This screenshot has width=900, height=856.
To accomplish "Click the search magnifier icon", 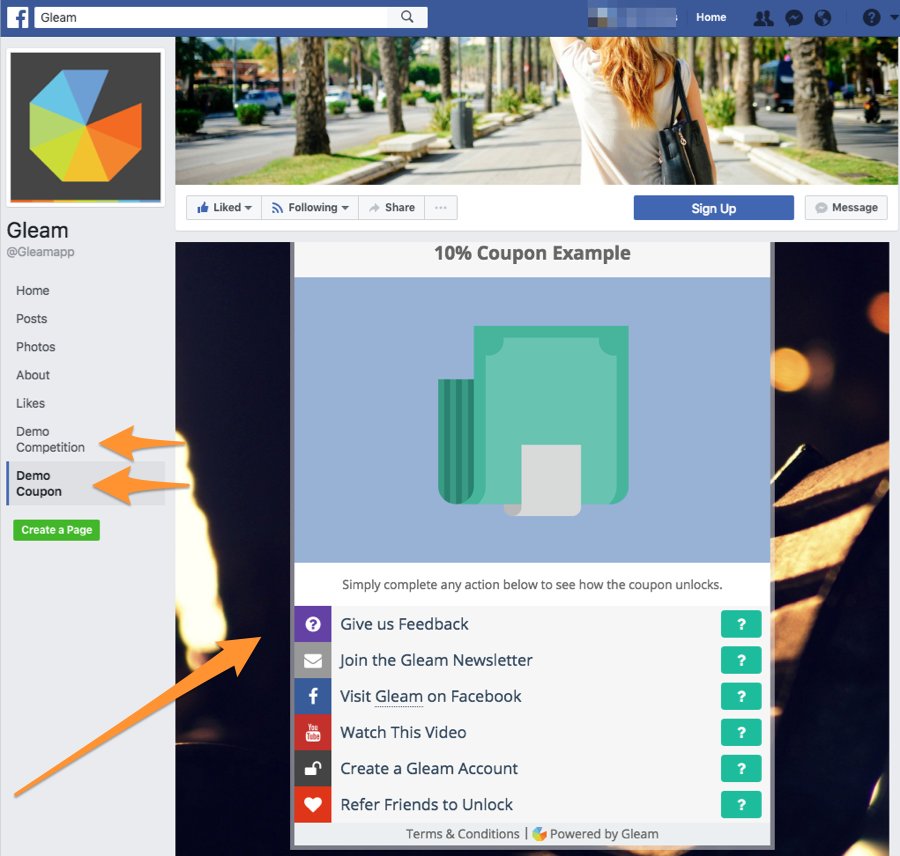I will click(x=407, y=17).
